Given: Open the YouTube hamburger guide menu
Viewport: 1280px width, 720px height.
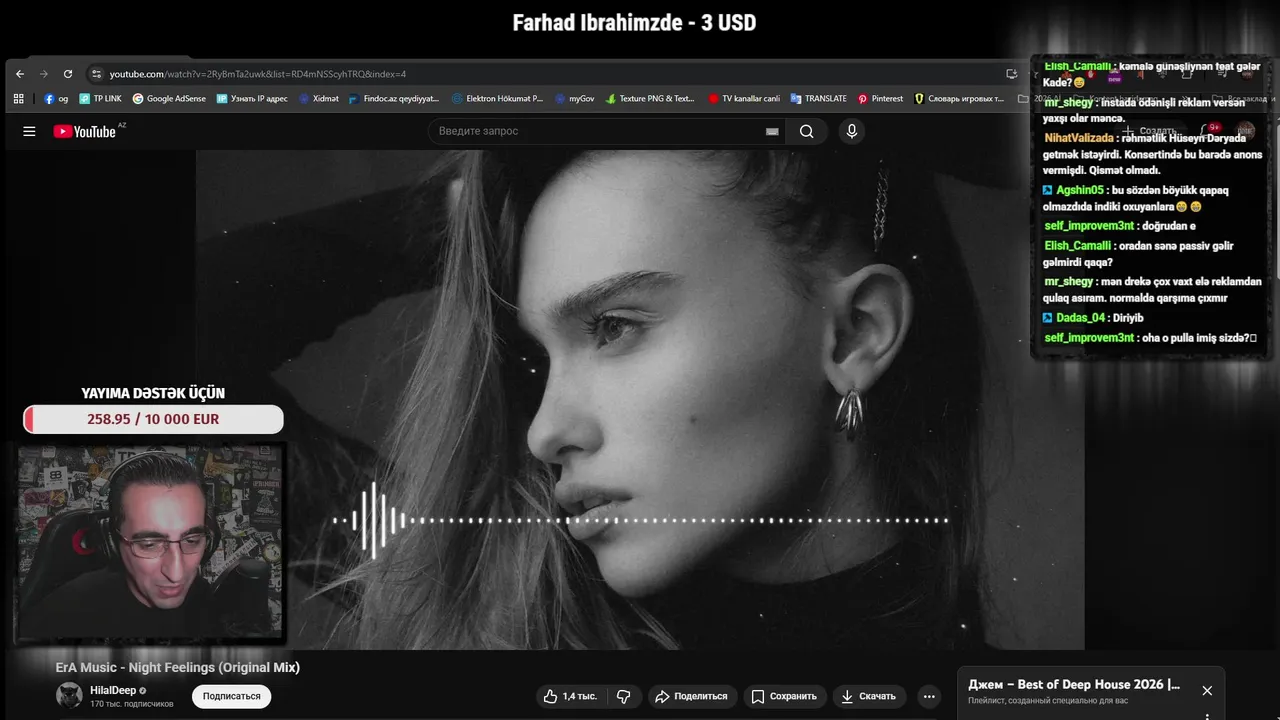Looking at the screenshot, I should [x=29, y=131].
